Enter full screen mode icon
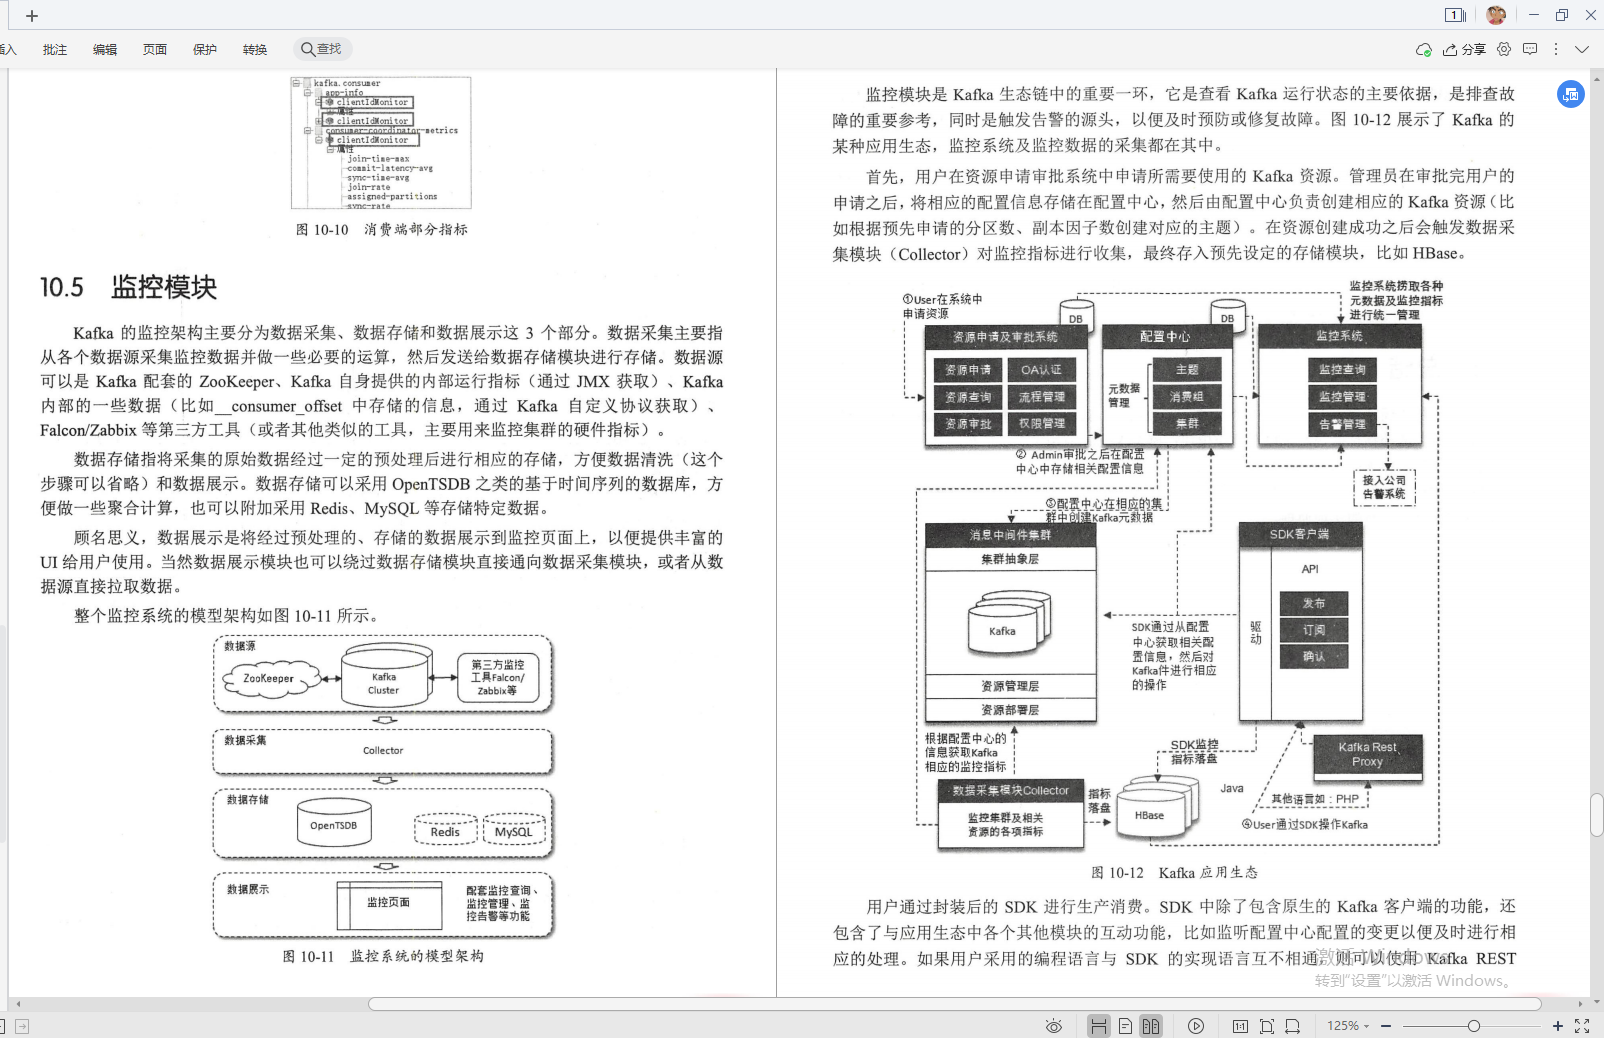The width and height of the screenshot is (1604, 1038). 1582,1026
